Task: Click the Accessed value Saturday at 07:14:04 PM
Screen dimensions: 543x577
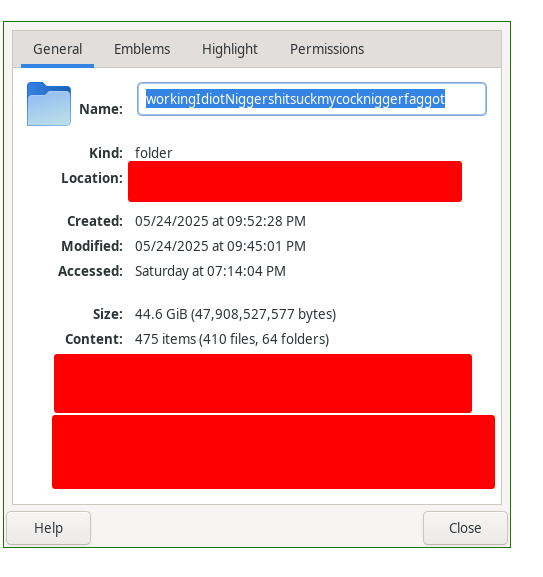Action: coord(210,271)
